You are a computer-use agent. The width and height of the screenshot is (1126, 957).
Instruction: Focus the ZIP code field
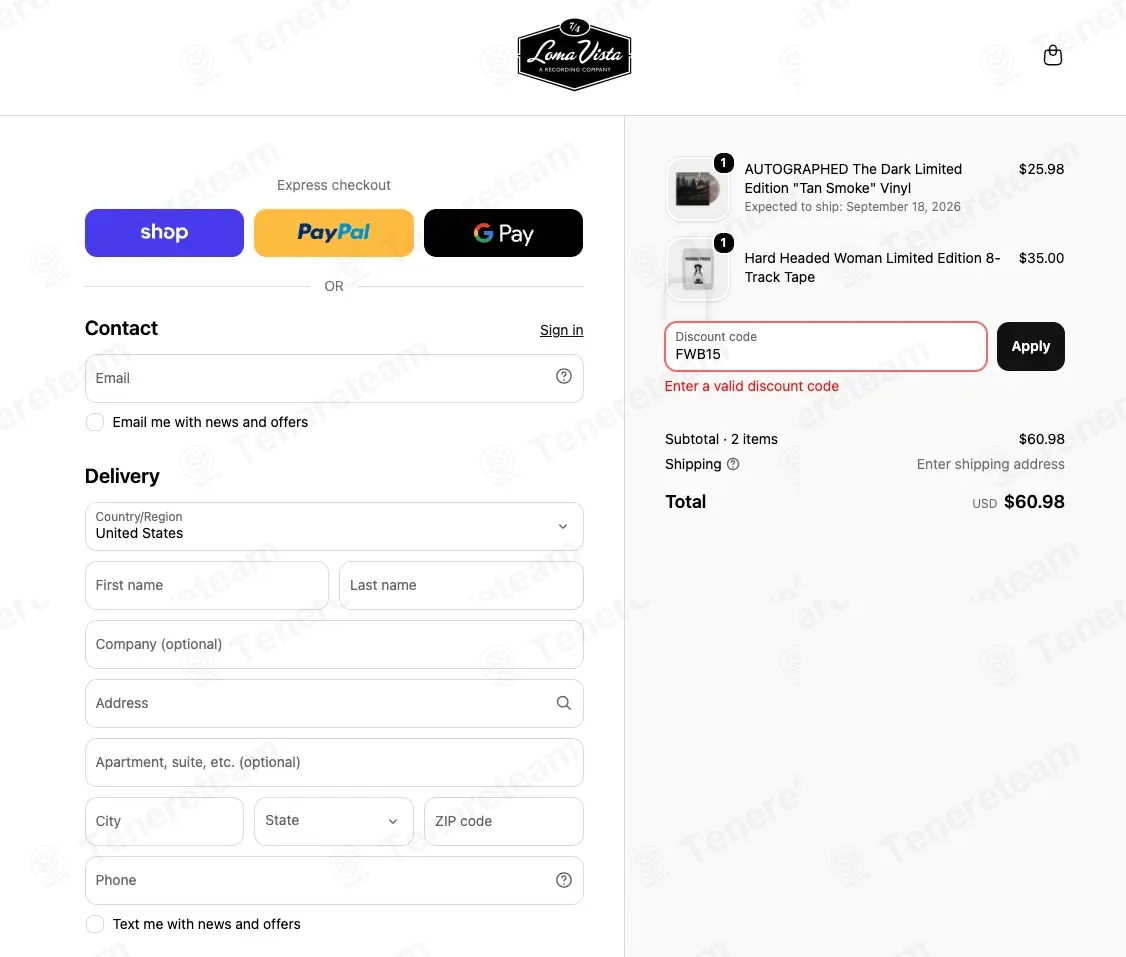(503, 821)
